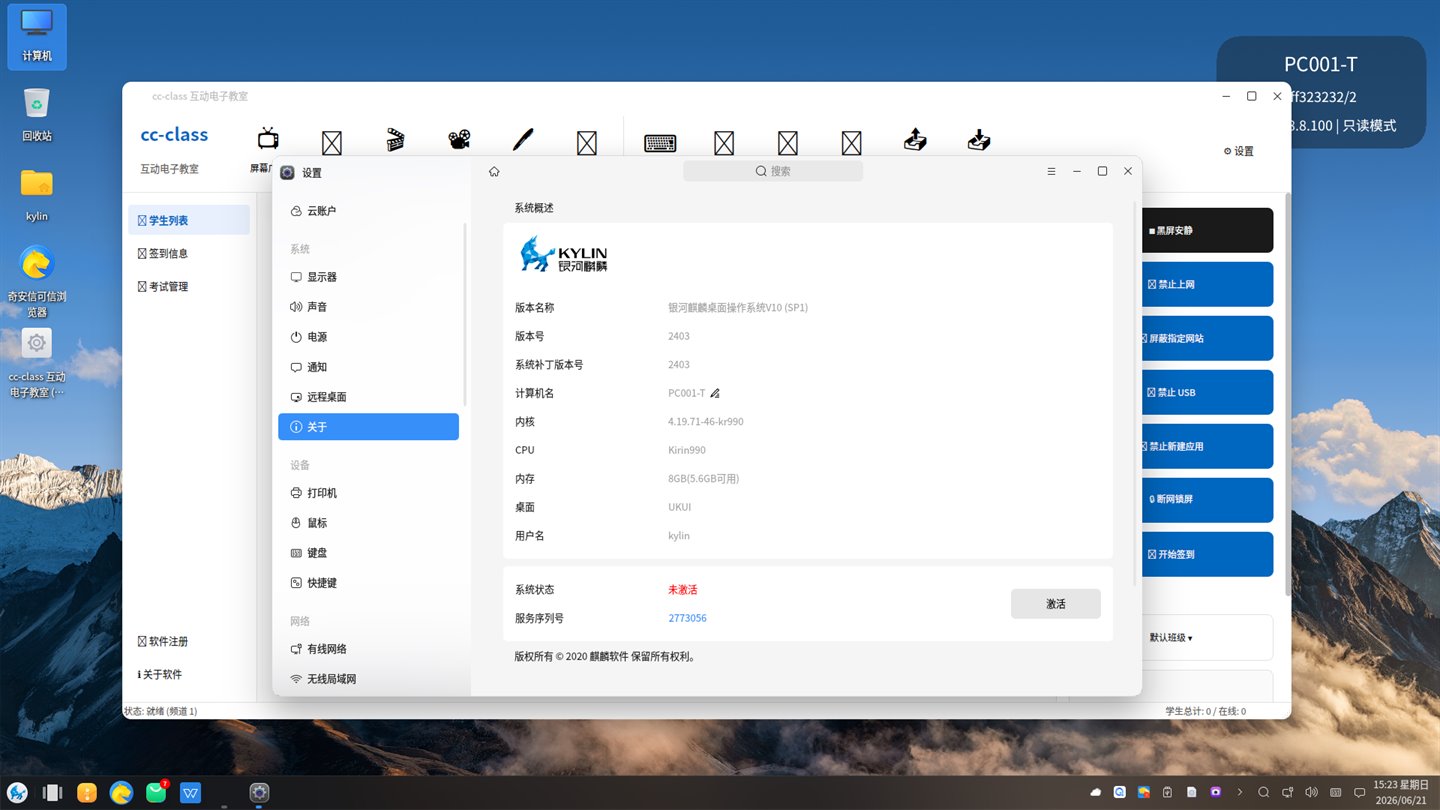Screen dimensions: 1440x810
Task: Open the notification center icon in tray
Action: pyautogui.click(x=1359, y=793)
